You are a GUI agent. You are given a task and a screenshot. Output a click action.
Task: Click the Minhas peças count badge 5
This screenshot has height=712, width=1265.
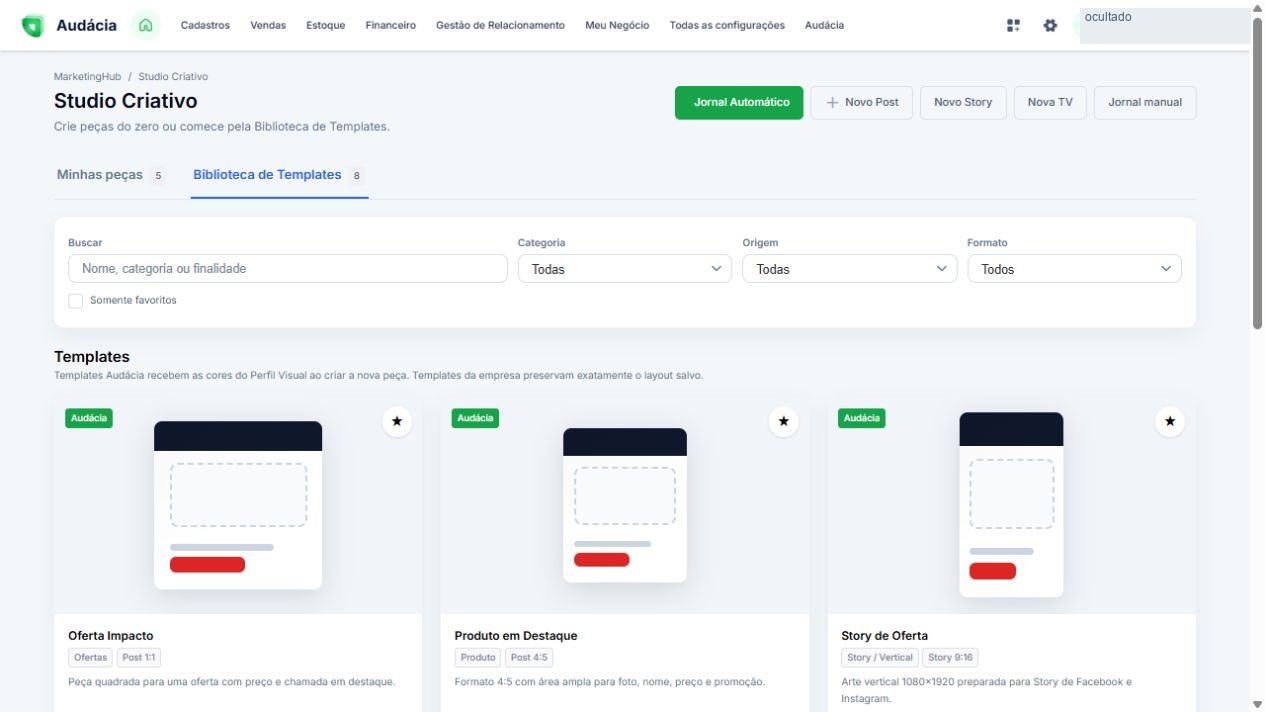tap(158, 176)
